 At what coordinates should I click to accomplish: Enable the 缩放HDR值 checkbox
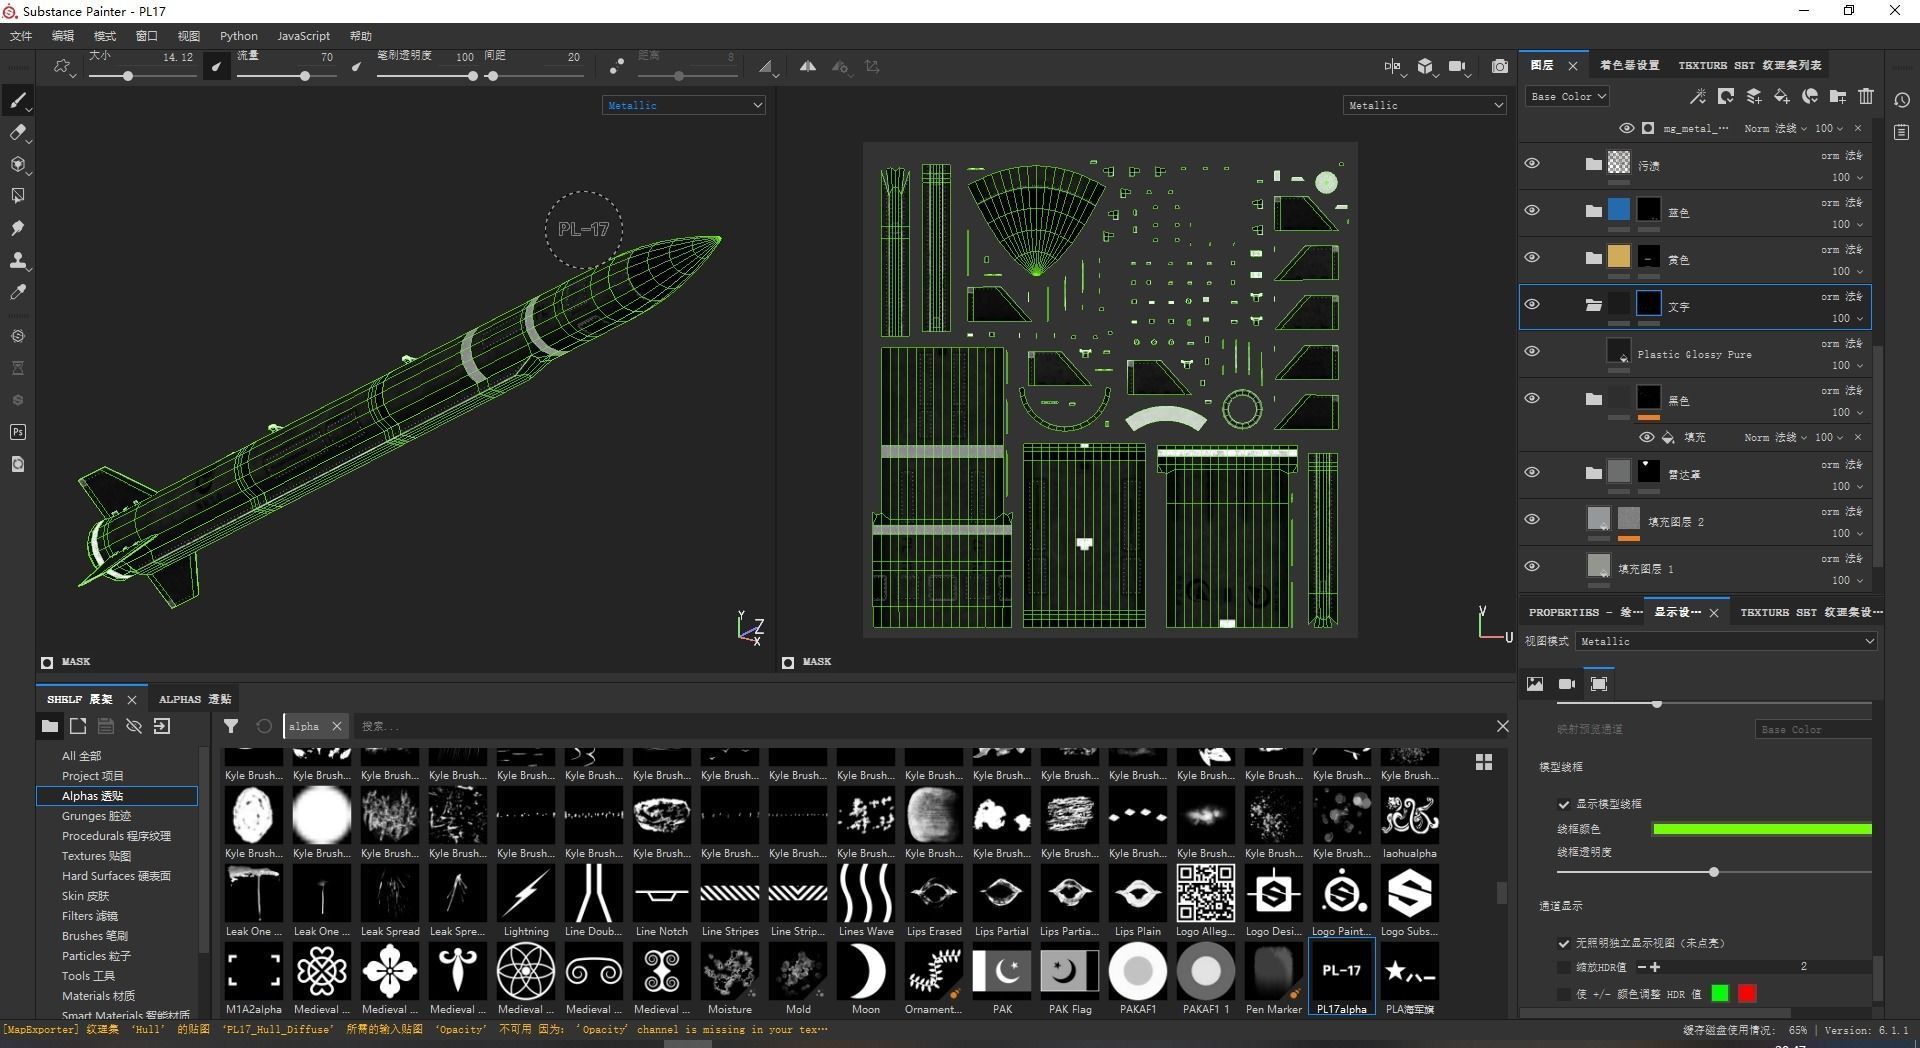click(x=1563, y=967)
